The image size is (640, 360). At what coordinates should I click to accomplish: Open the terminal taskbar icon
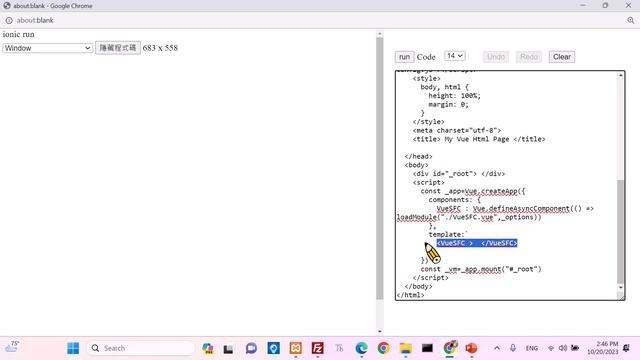point(427,348)
